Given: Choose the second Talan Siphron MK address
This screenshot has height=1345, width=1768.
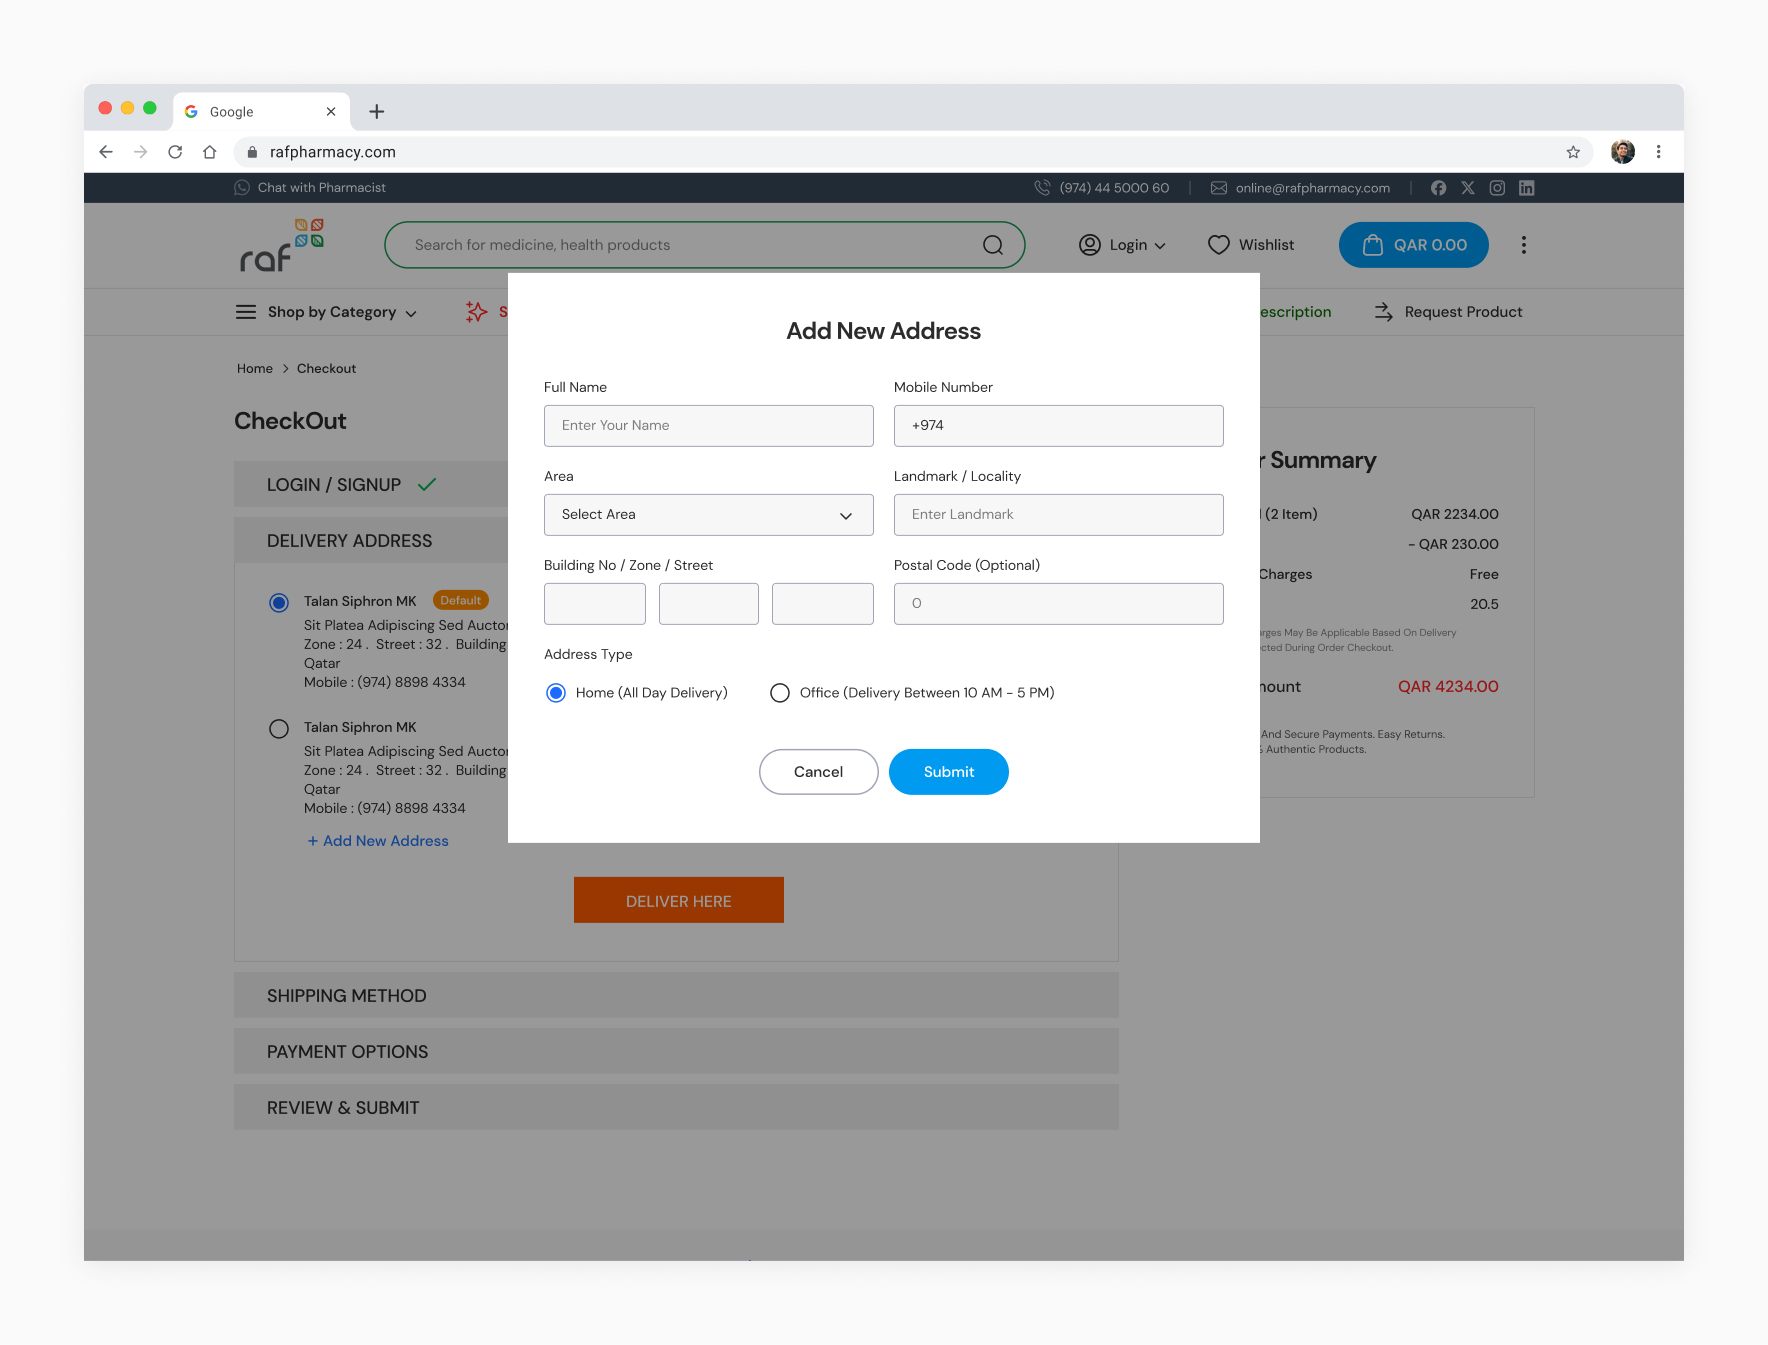Looking at the screenshot, I should coord(278,728).
